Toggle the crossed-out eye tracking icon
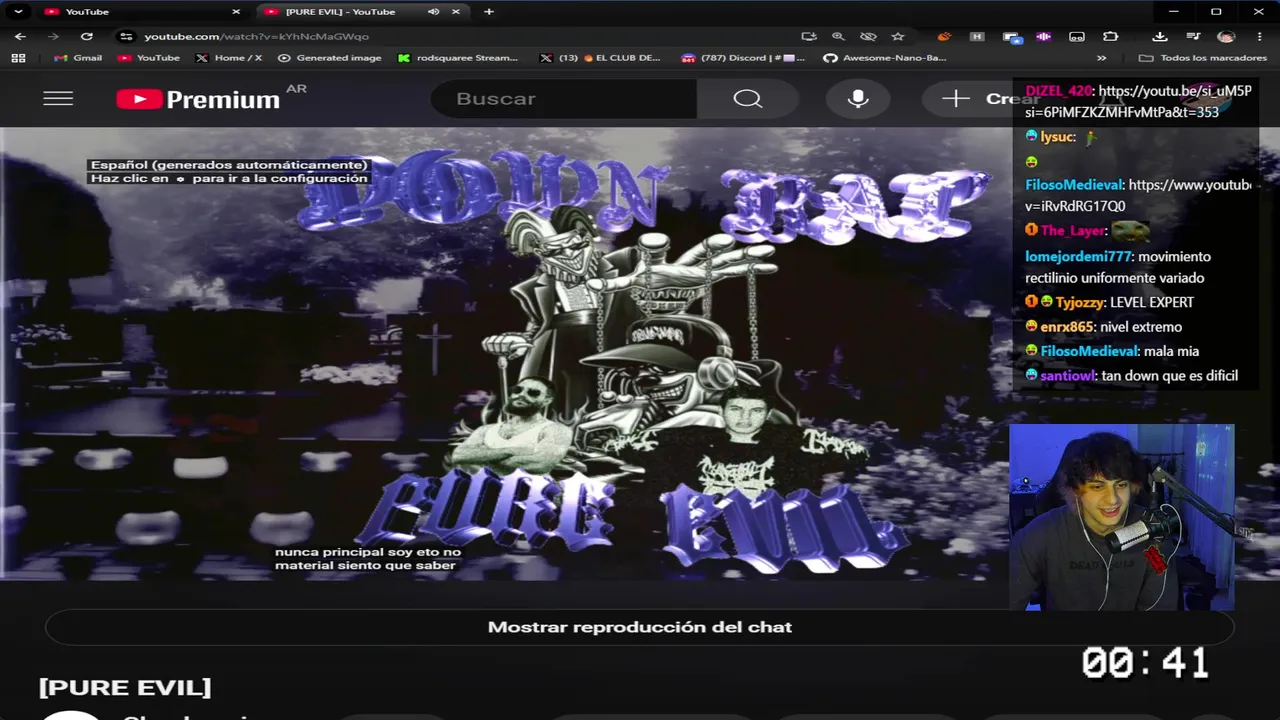This screenshot has height=720, width=1280. click(x=868, y=36)
